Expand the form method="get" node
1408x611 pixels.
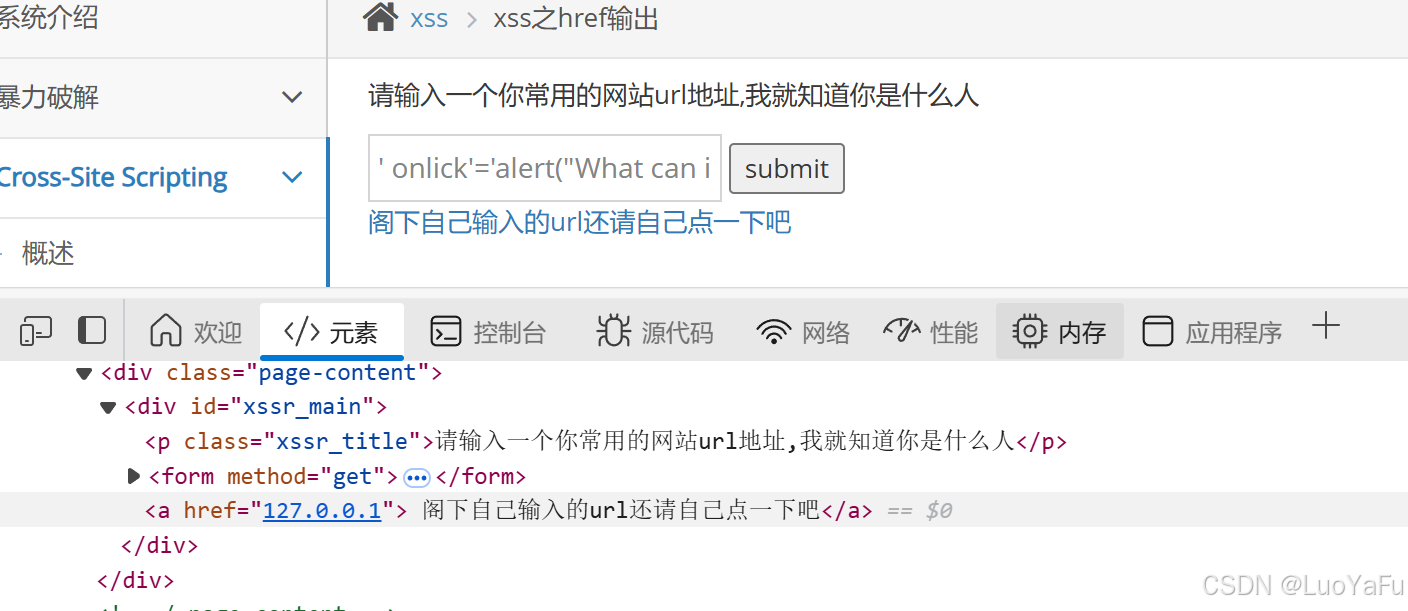tap(134, 476)
